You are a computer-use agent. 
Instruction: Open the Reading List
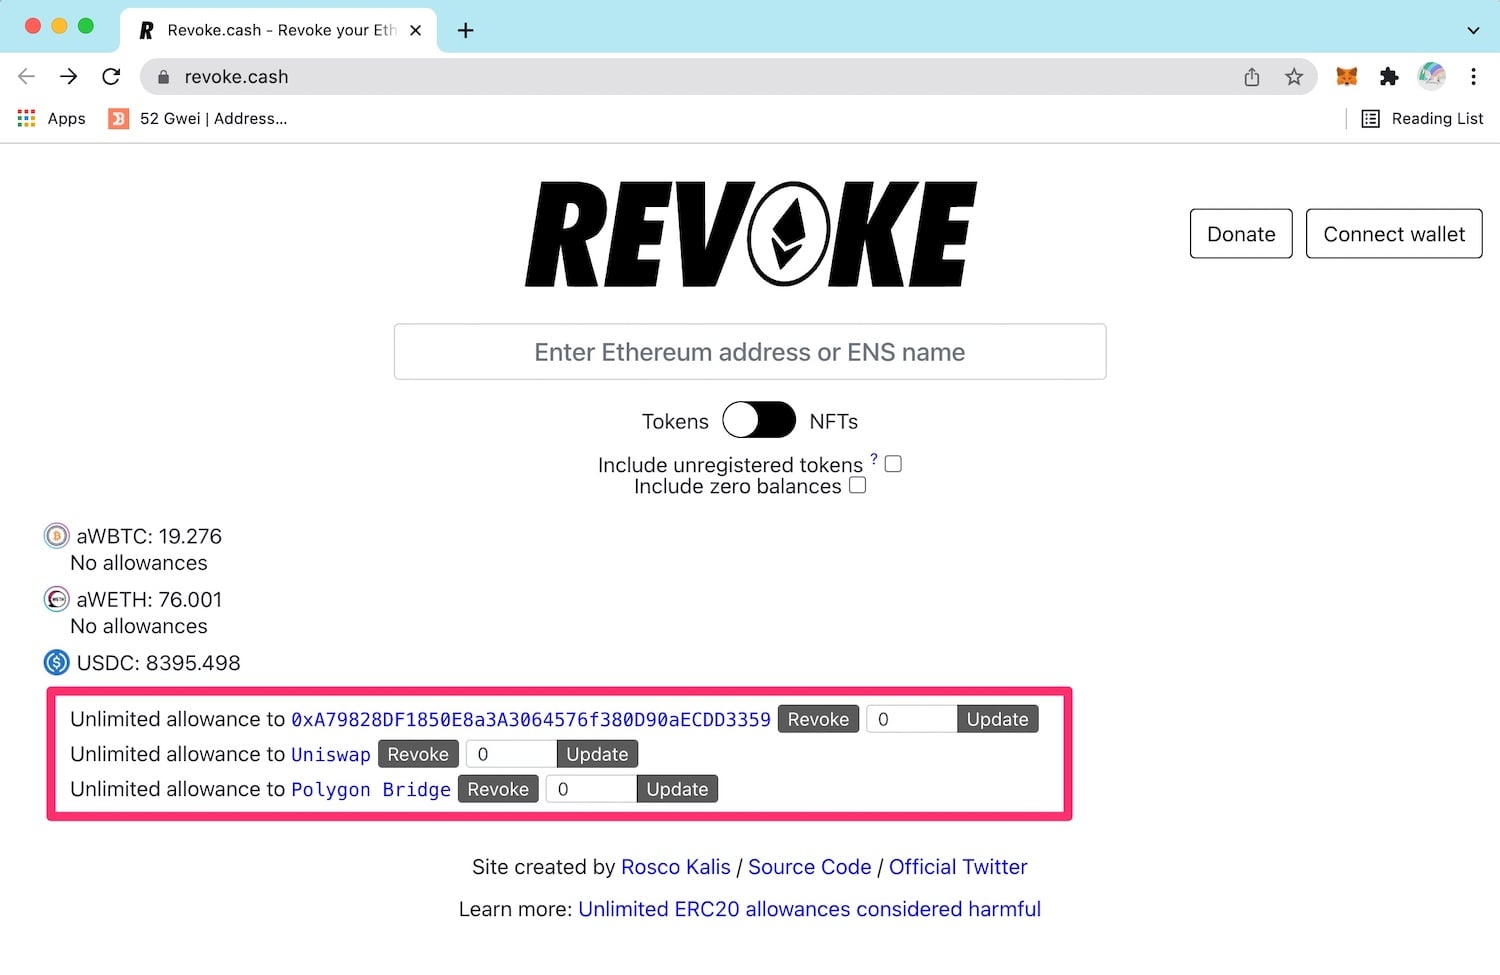(x=1423, y=118)
